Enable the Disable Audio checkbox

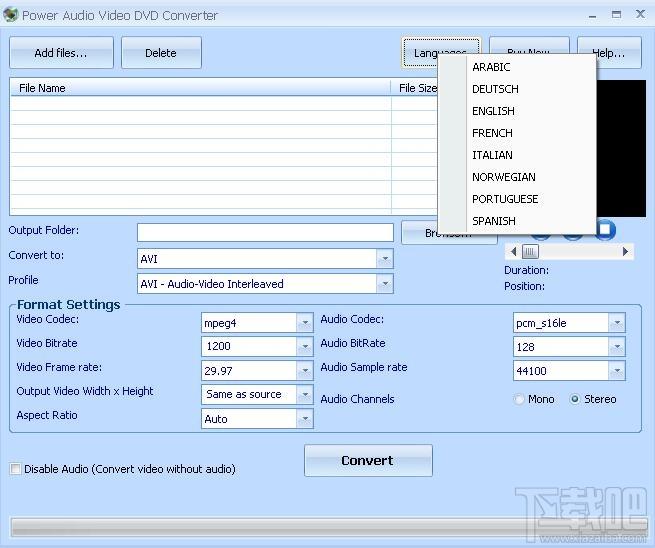[15, 469]
